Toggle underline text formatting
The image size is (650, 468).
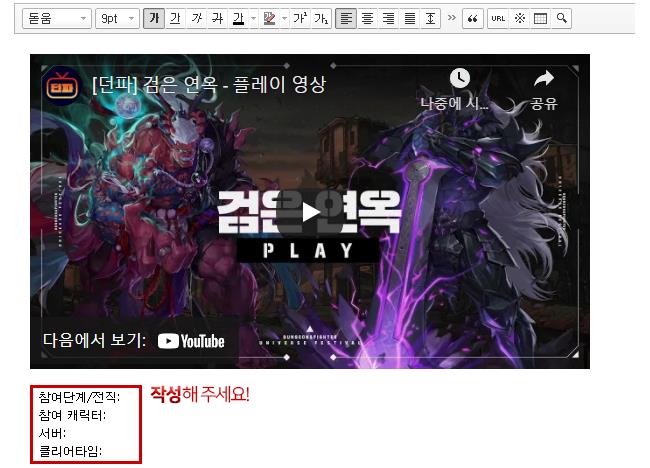[175, 19]
